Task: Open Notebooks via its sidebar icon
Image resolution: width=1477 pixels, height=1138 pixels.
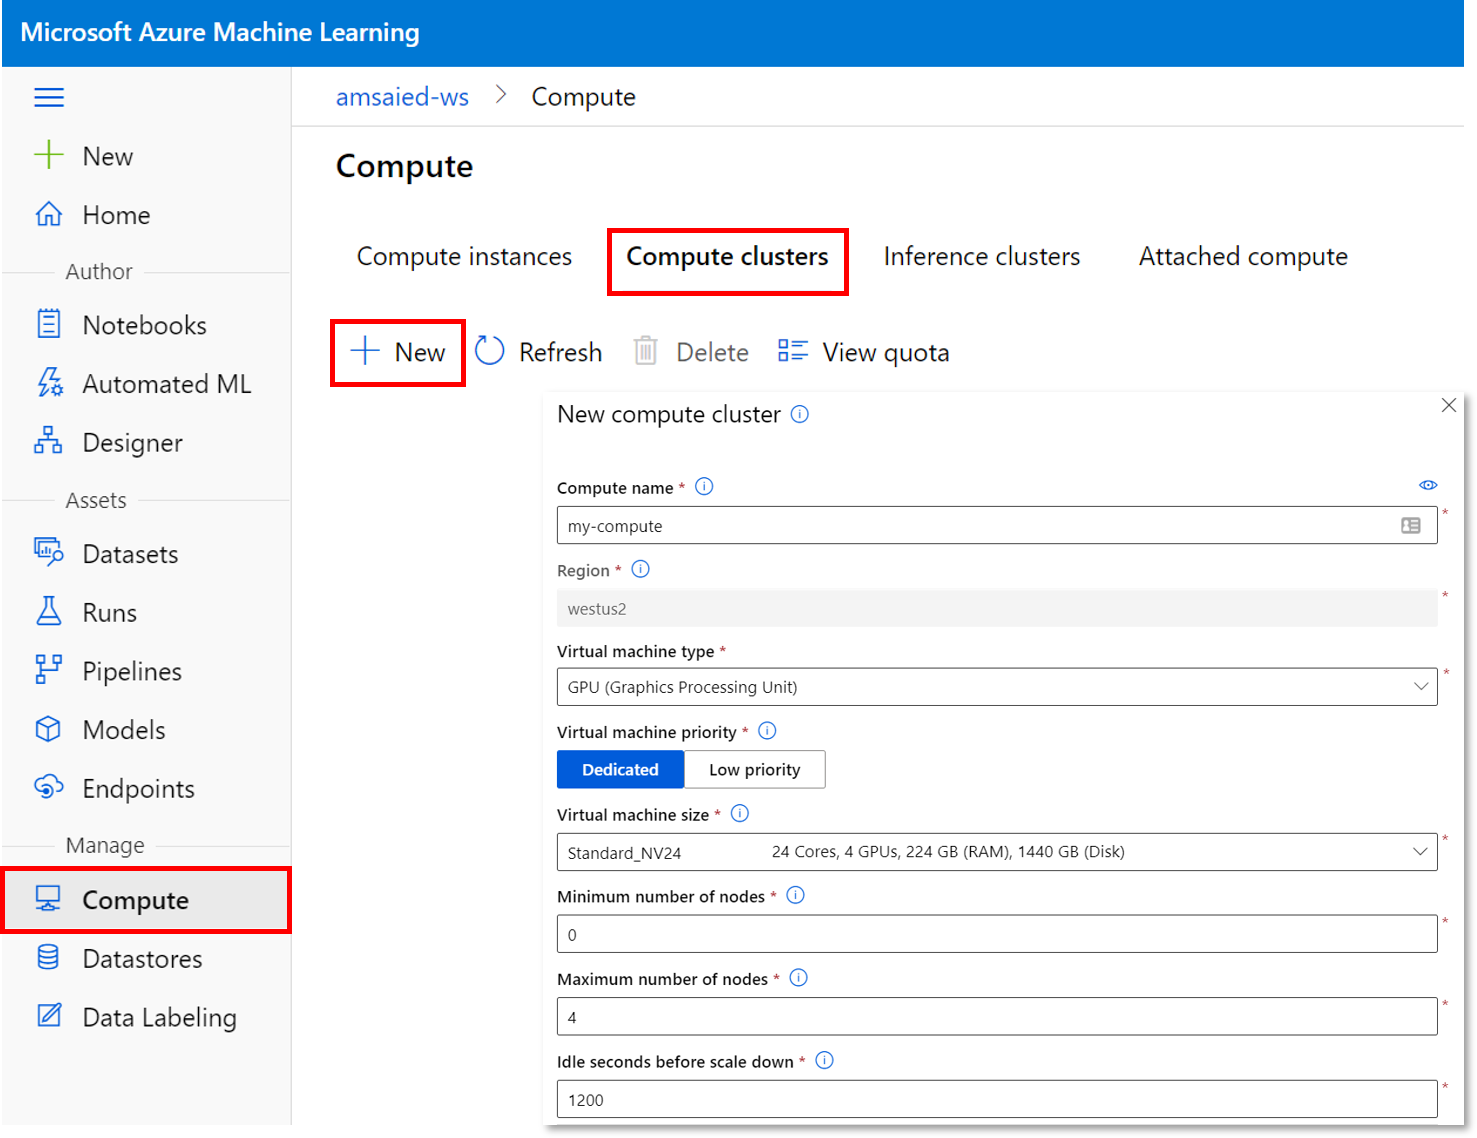Action: tap(49, 324)
